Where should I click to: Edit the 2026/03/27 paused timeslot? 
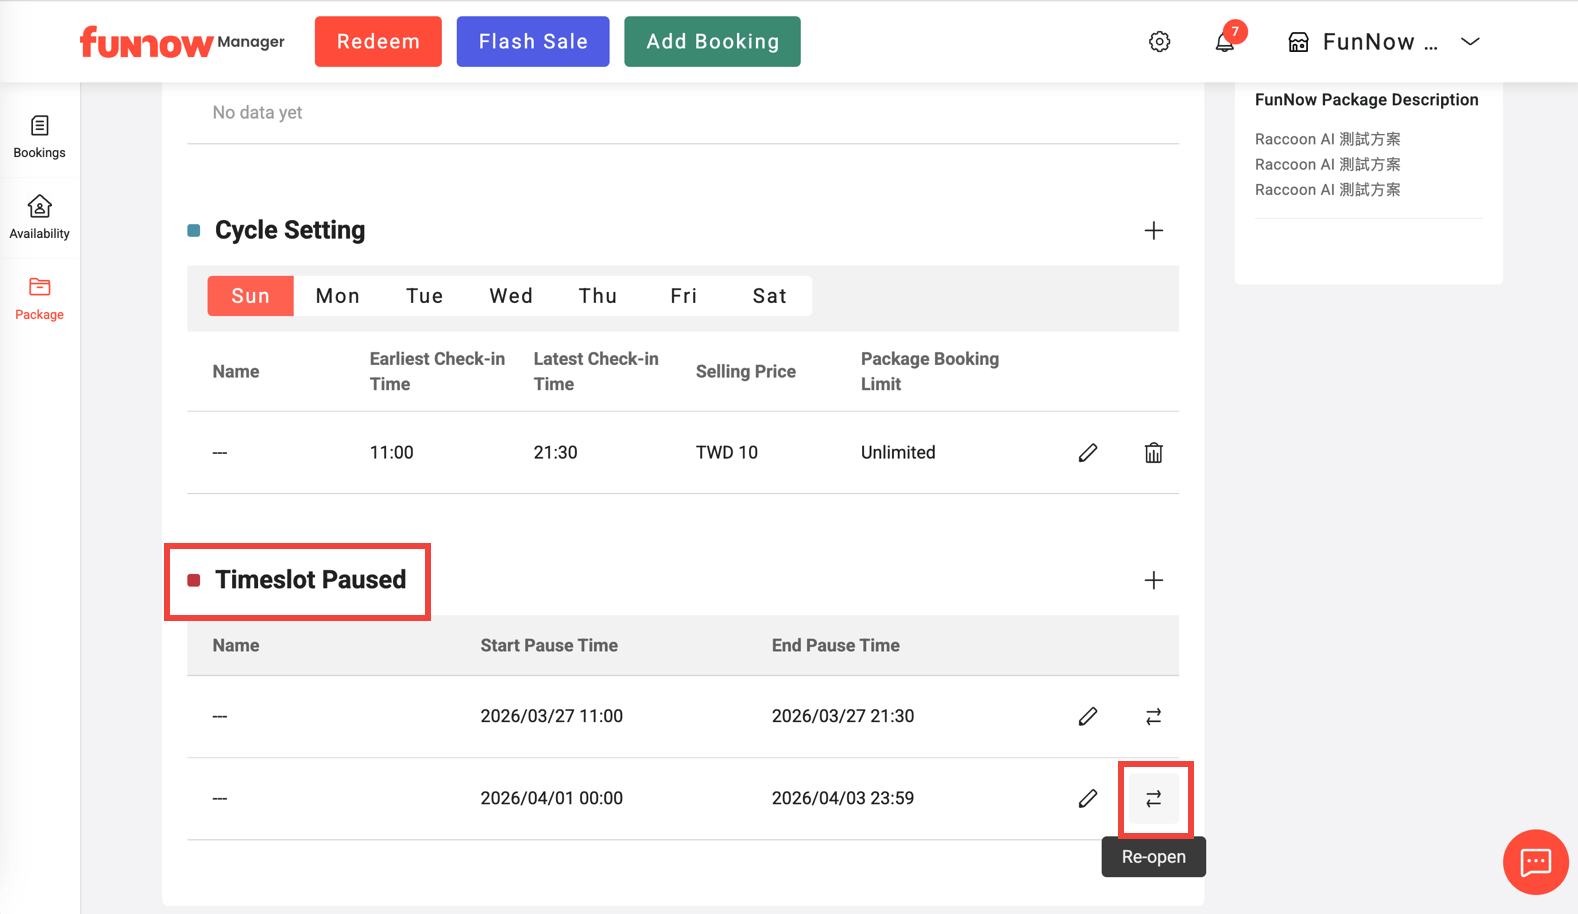tap(1088, 717)
